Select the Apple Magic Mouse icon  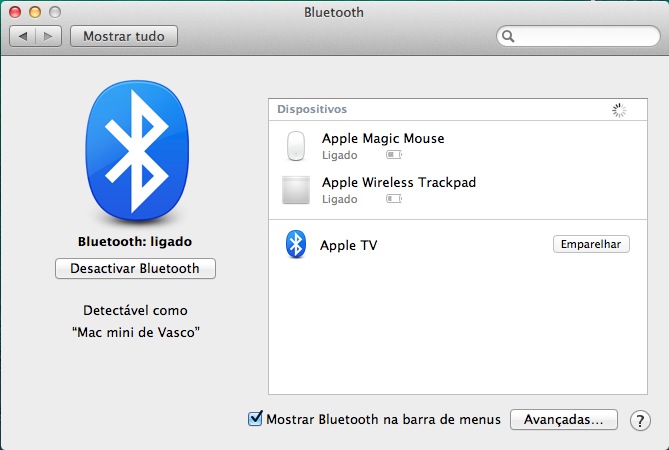(x=296, y=146)
